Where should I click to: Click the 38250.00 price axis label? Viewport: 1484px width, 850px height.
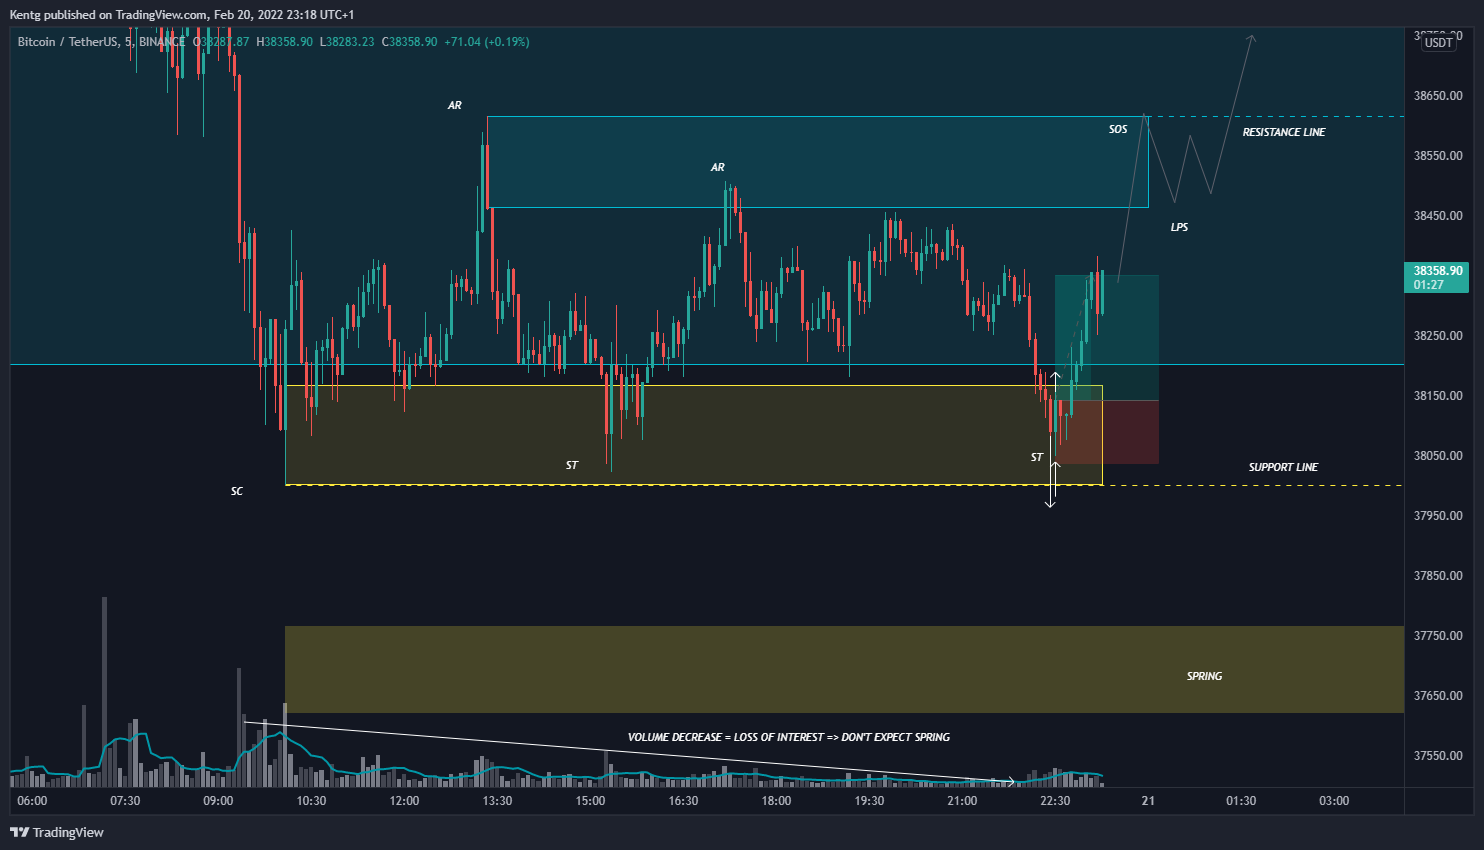tap(1438, 336)
